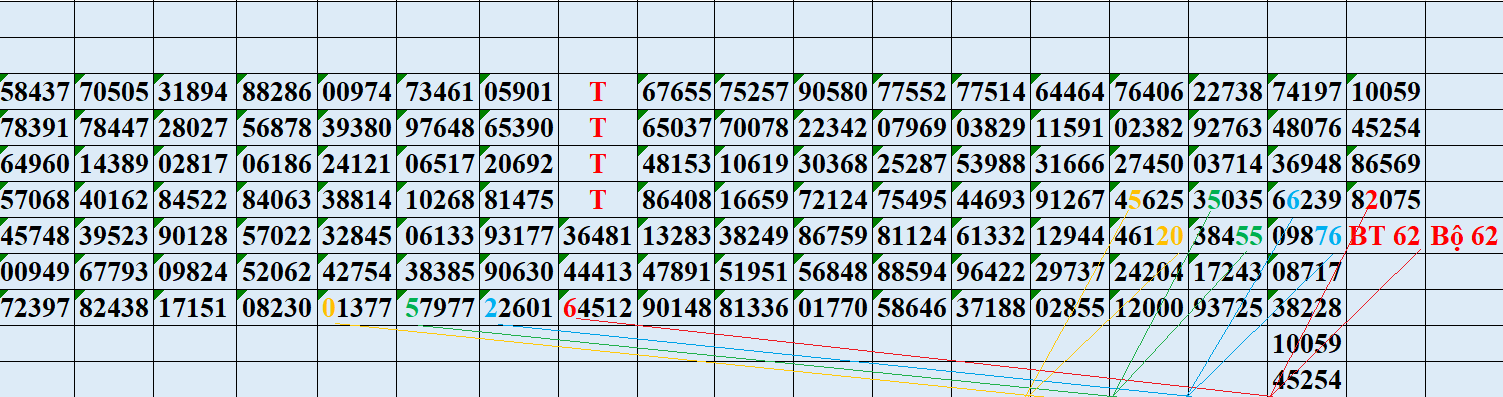Select the 44413 cell
Image resolution: width=1503 pixels, height=397 pixels.
597,271
